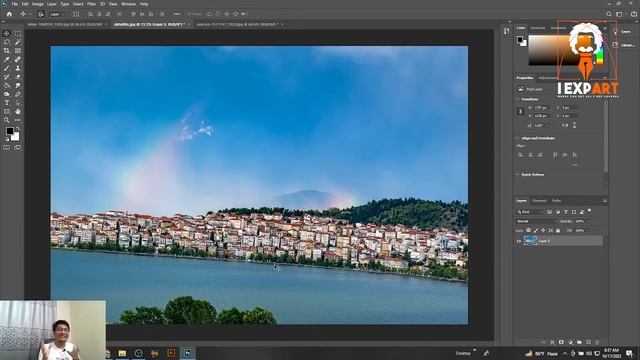The width and height of the screenshot is (640, 360).
Task: Collapse the Transform section in Properties
Action: pyautogui.click(x=518, y=99)
